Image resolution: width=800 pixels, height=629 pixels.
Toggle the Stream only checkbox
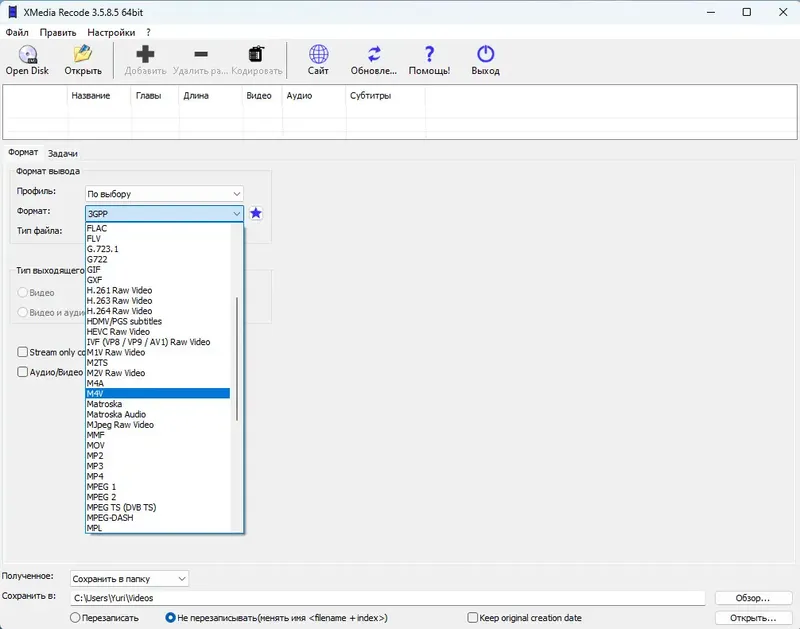22,352
